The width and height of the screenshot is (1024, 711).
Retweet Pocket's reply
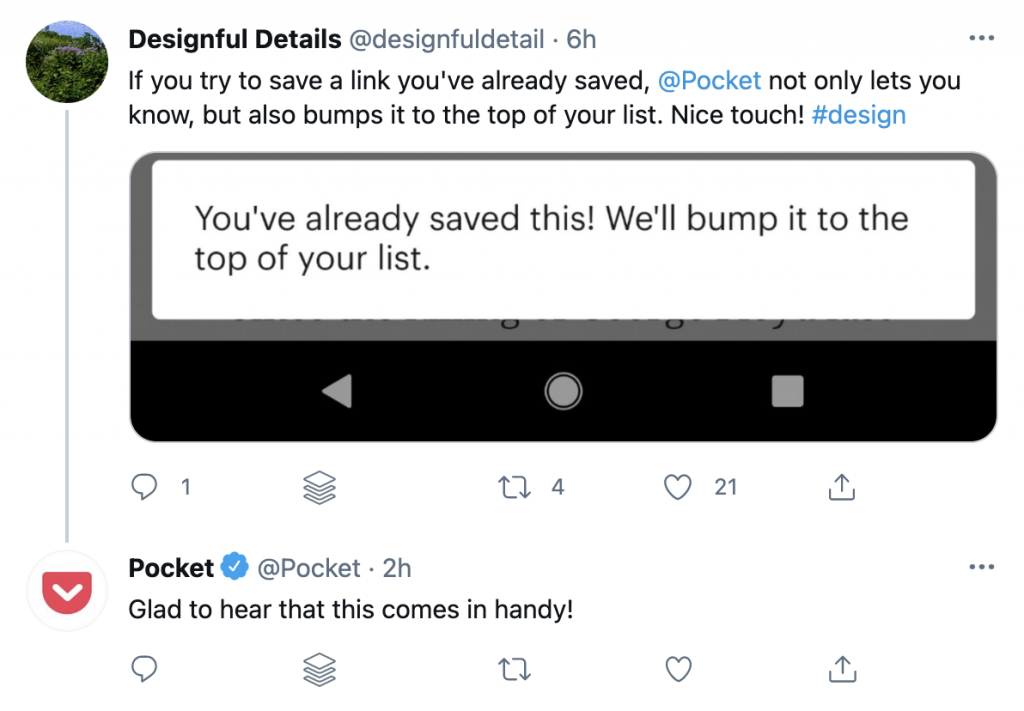point(514,669)
